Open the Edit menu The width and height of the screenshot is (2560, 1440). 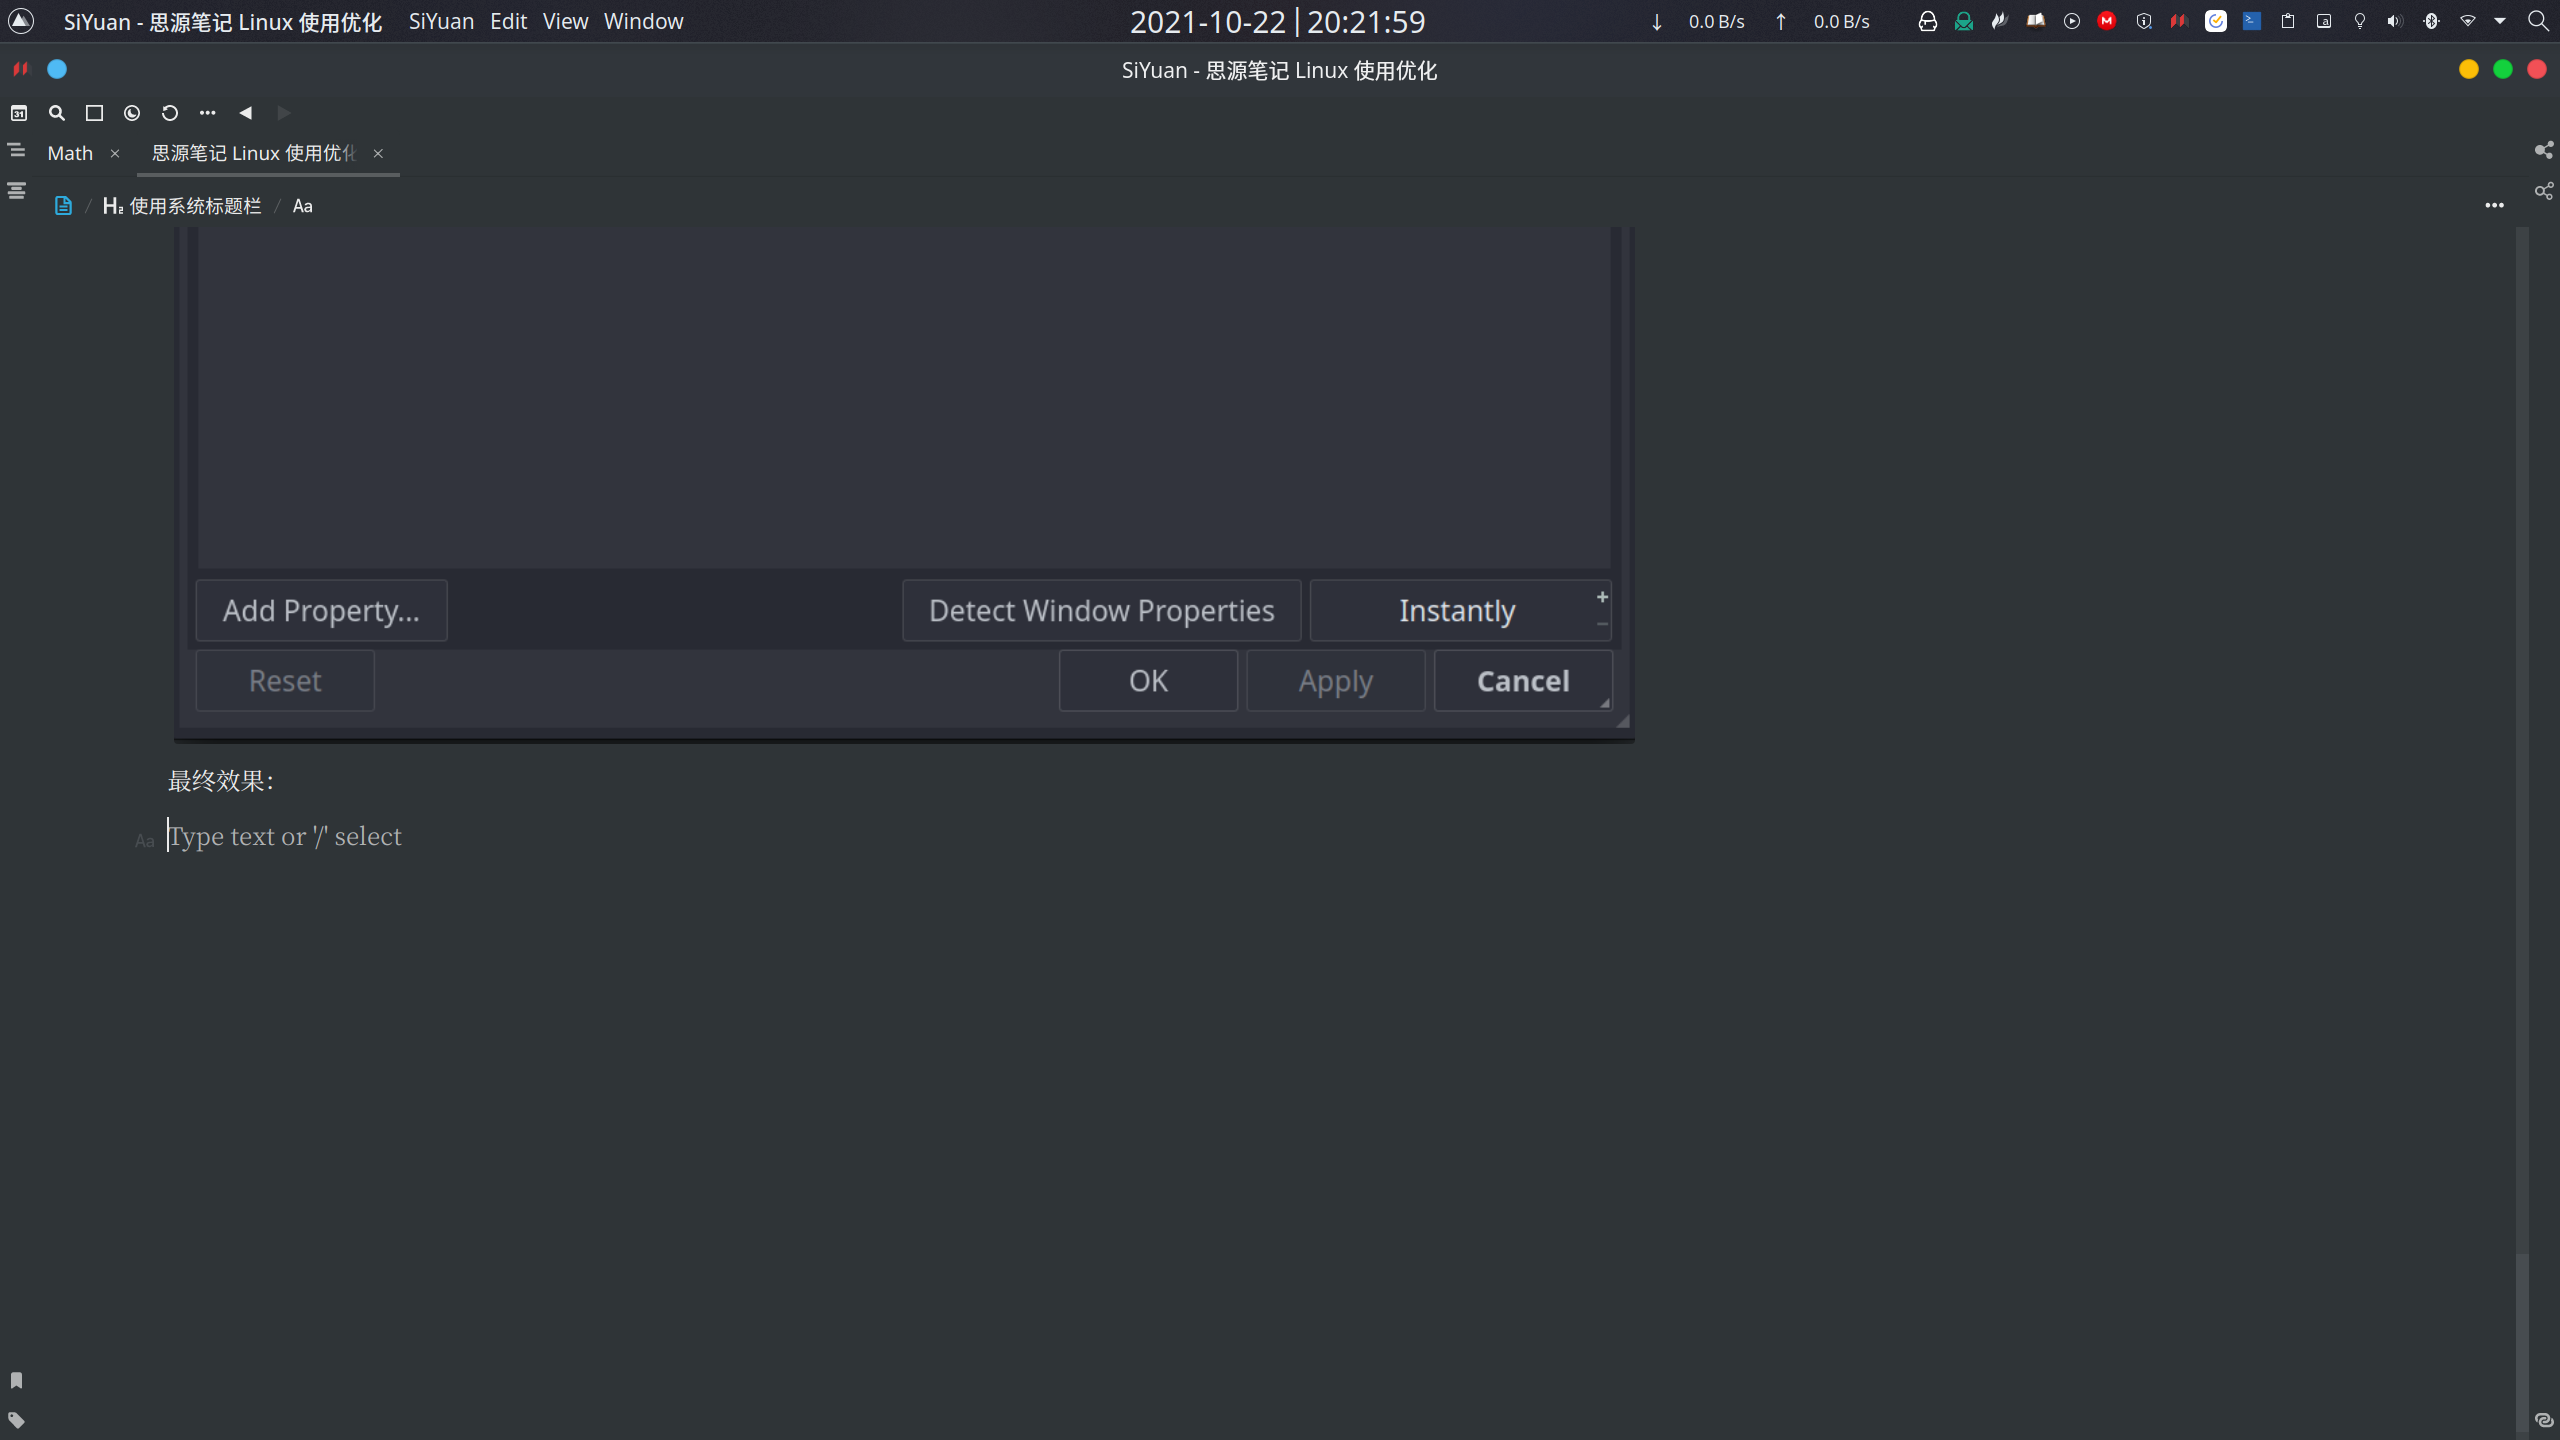click(x=508, y=21)
